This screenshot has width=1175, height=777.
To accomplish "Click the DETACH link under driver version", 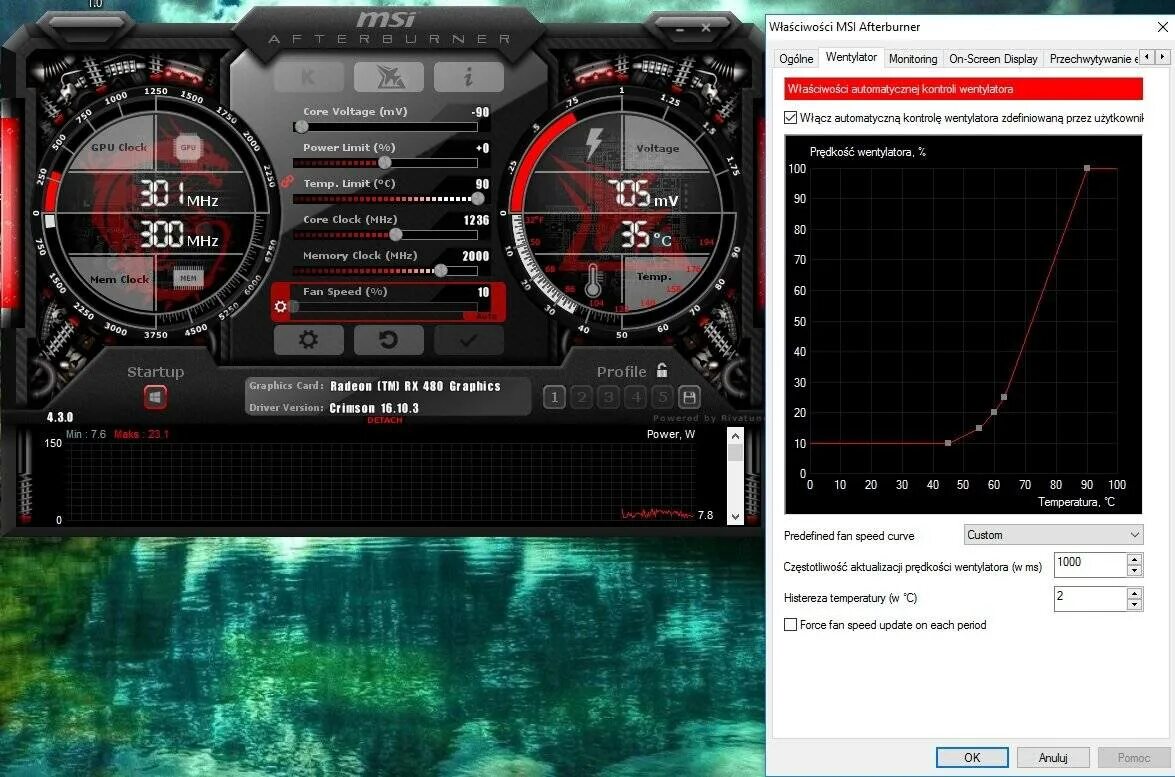I will (385, 420).
